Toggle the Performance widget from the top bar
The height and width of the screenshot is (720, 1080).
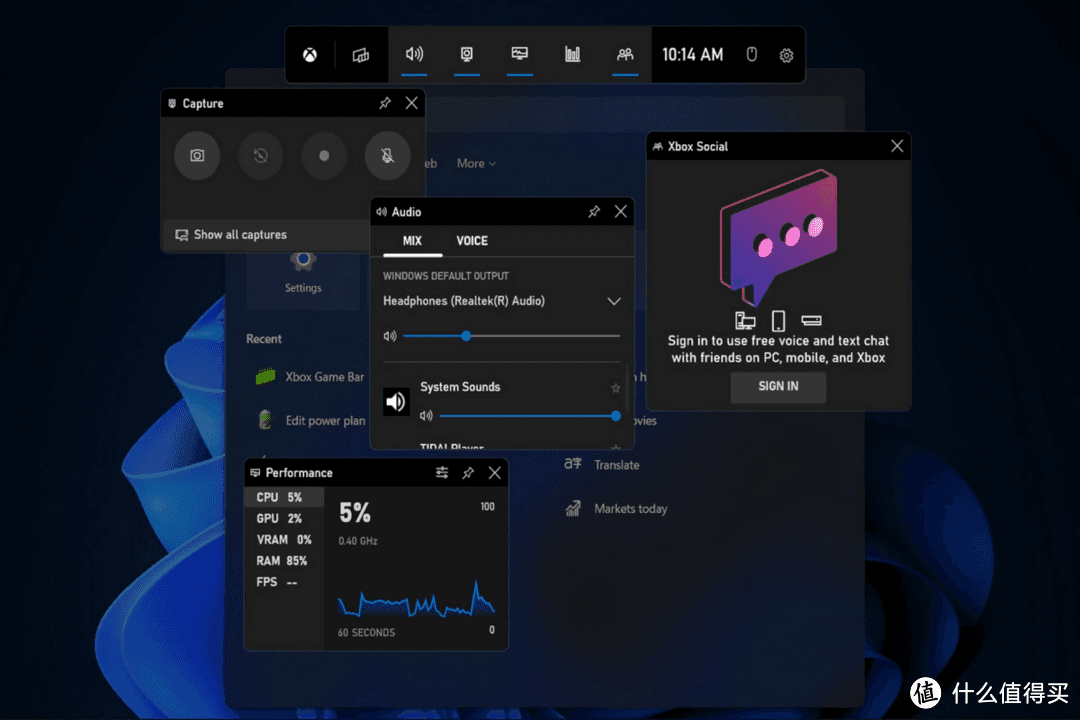[x=519, y=54]
